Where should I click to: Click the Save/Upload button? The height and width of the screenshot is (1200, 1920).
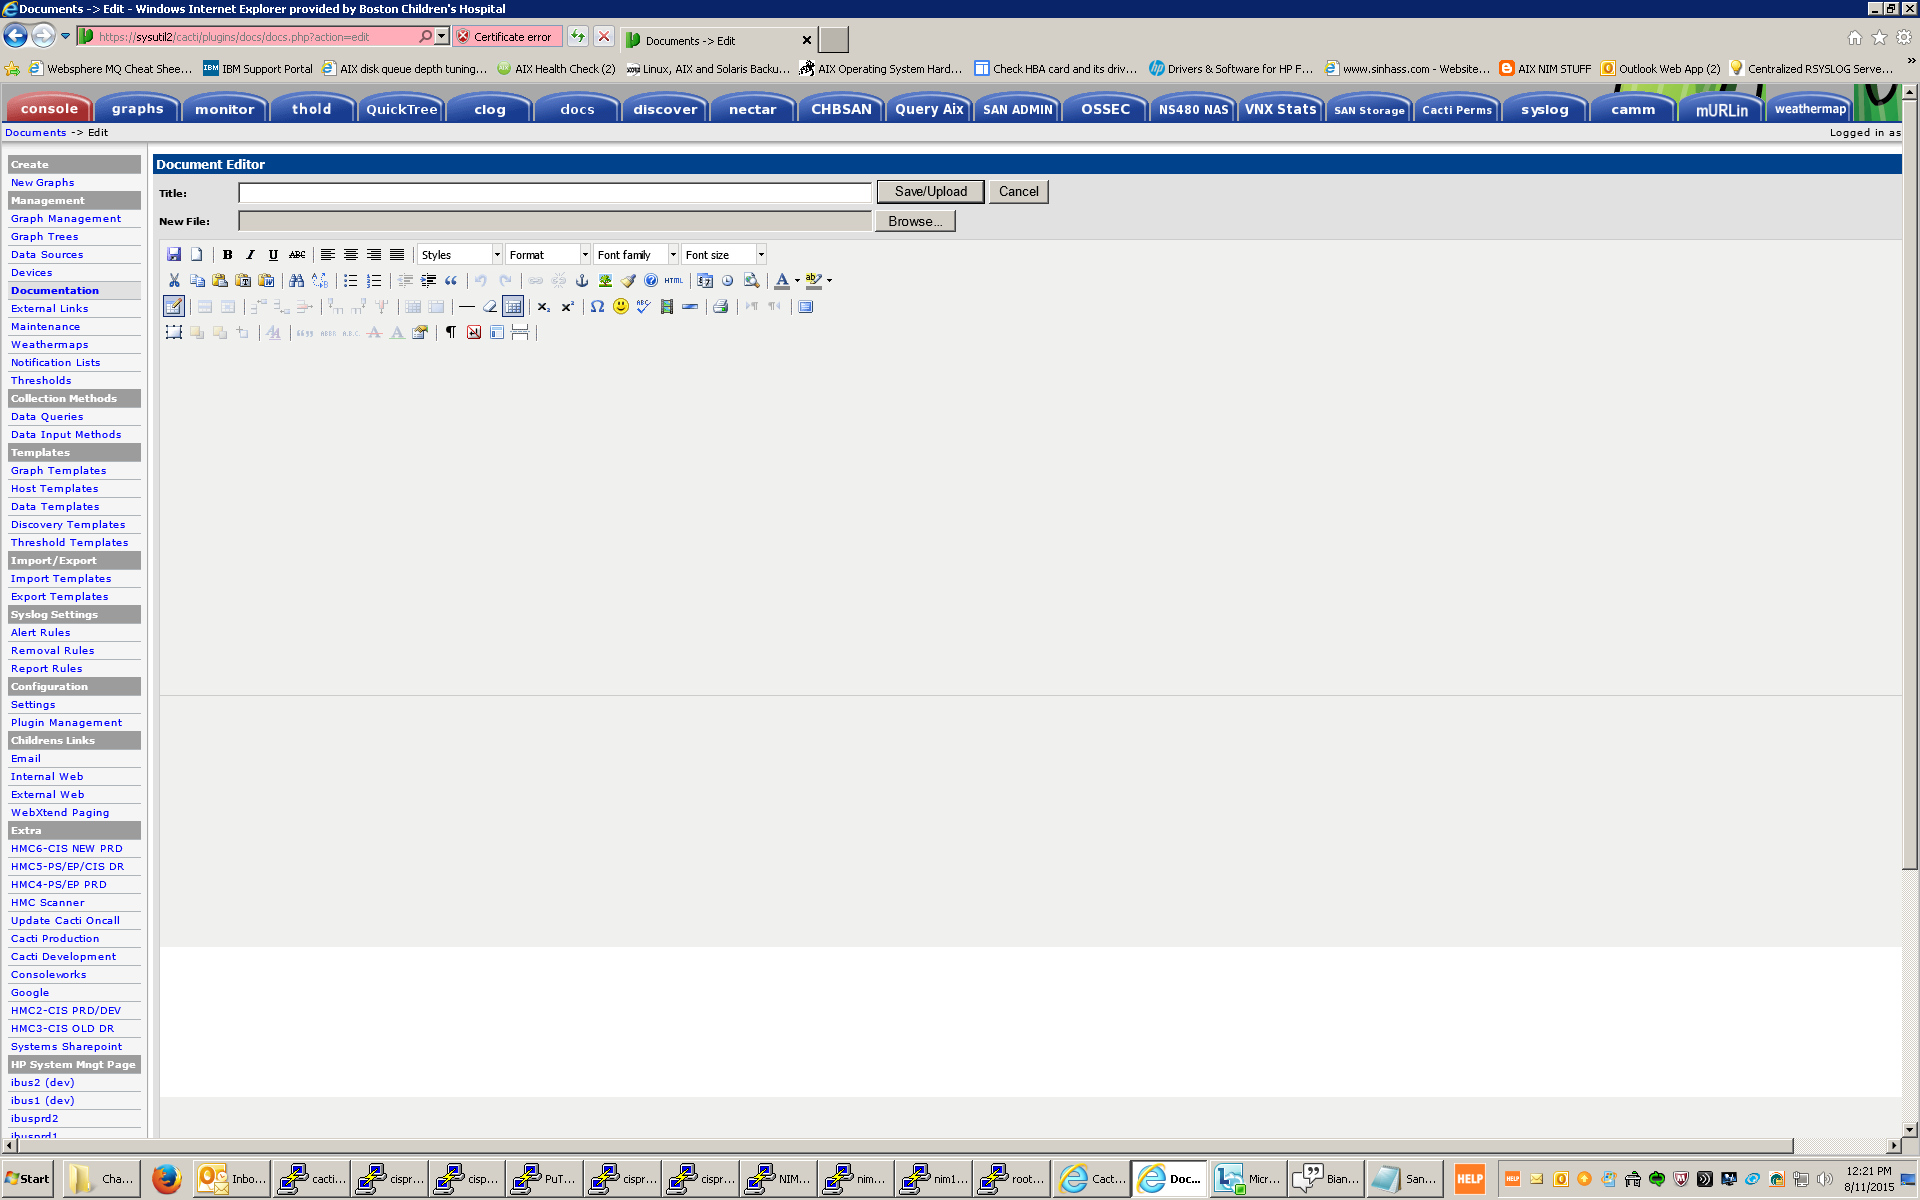(929, 191)
